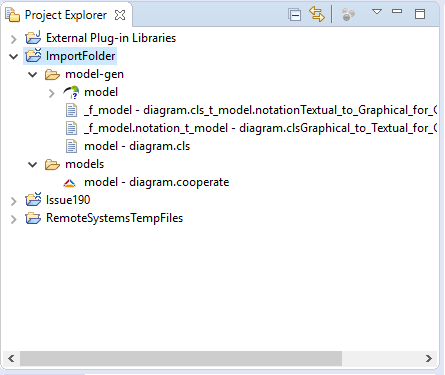Select model - diagram.cls file
This screenshot has height=375, width=445.
pos(137,146)
